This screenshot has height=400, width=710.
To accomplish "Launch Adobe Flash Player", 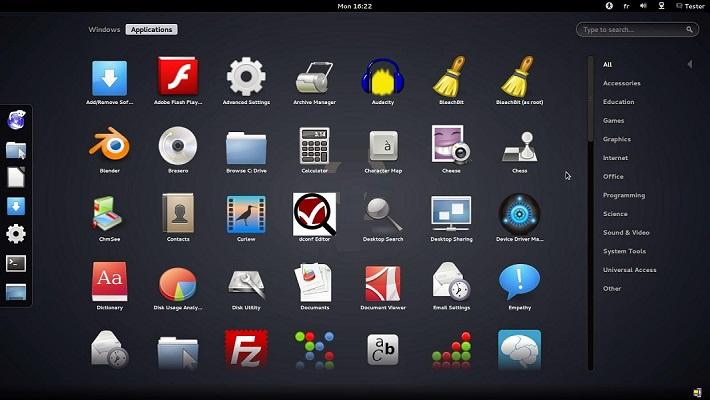I will pyautogui.click(x=178, y=77).
